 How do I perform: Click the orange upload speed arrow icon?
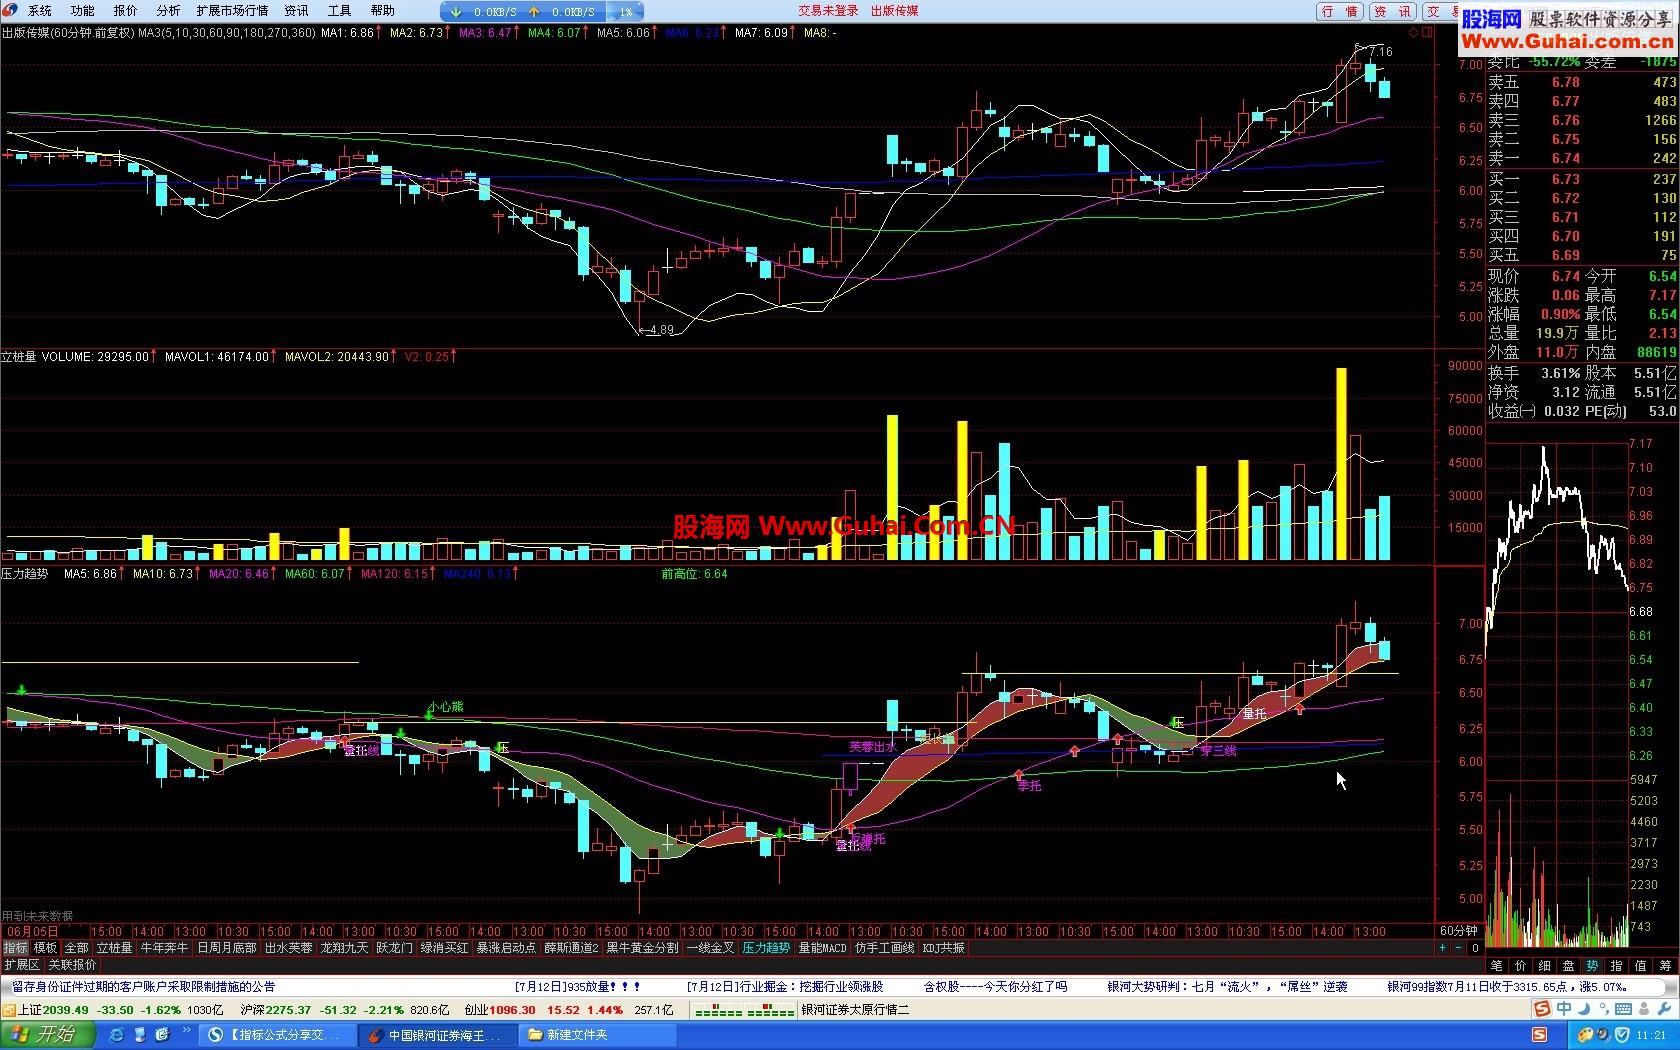point(534,12)
